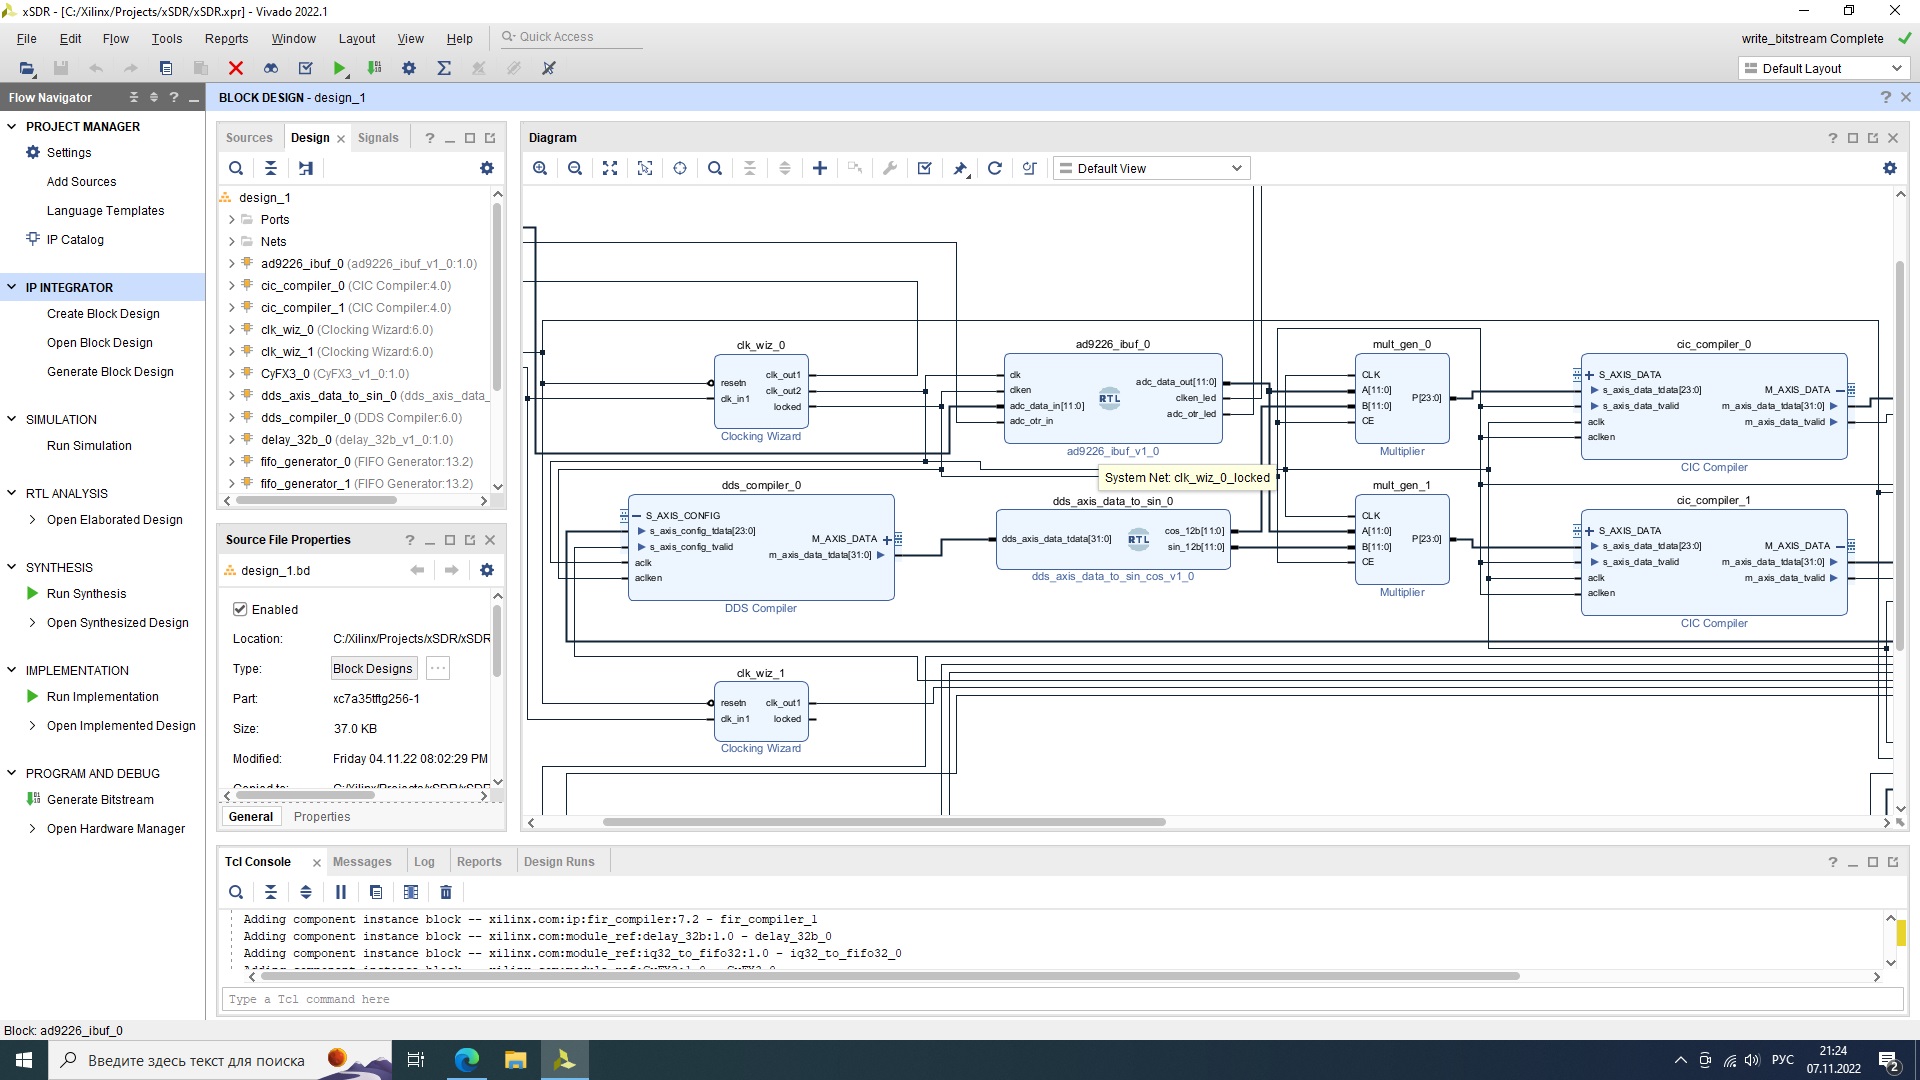
Task: Click the gear icon in Source File Properties
Action: coord(487,570)
